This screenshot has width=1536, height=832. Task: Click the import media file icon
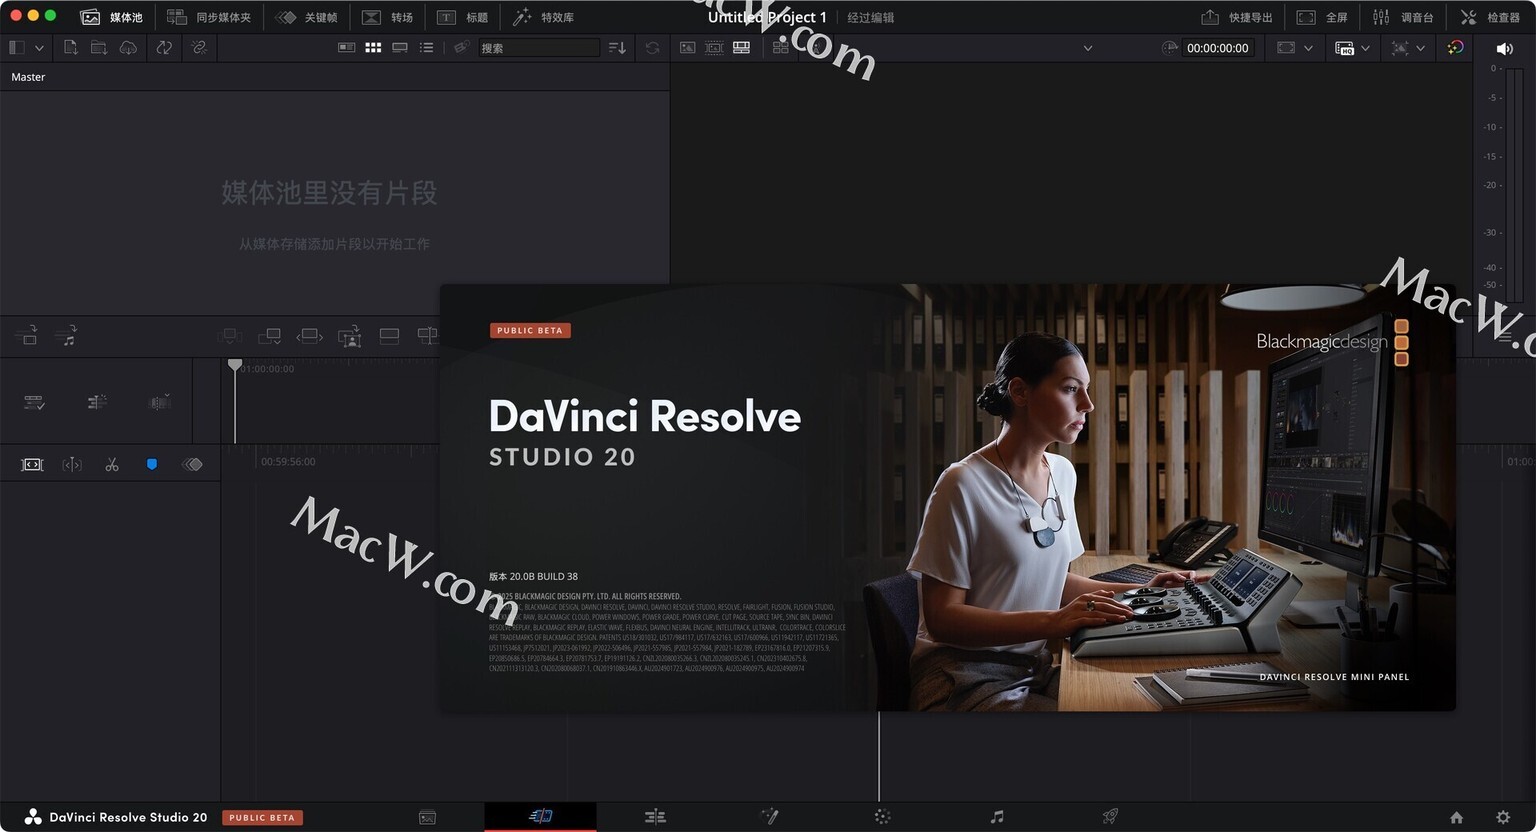click(x=70, y=47)
